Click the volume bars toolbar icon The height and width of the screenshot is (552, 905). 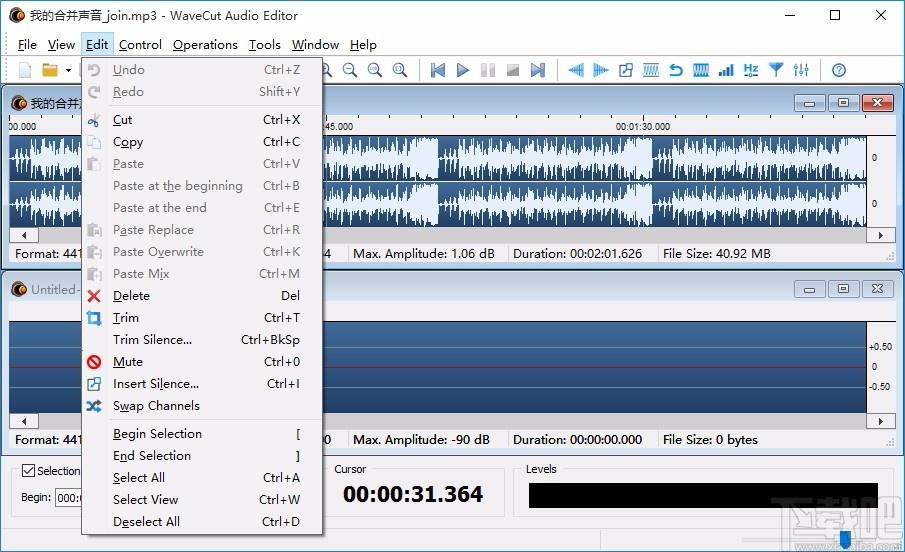726,70
